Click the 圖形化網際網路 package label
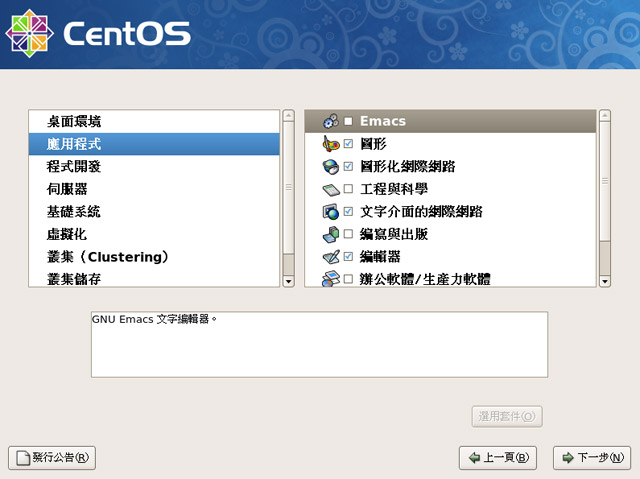 coord(407,166)
